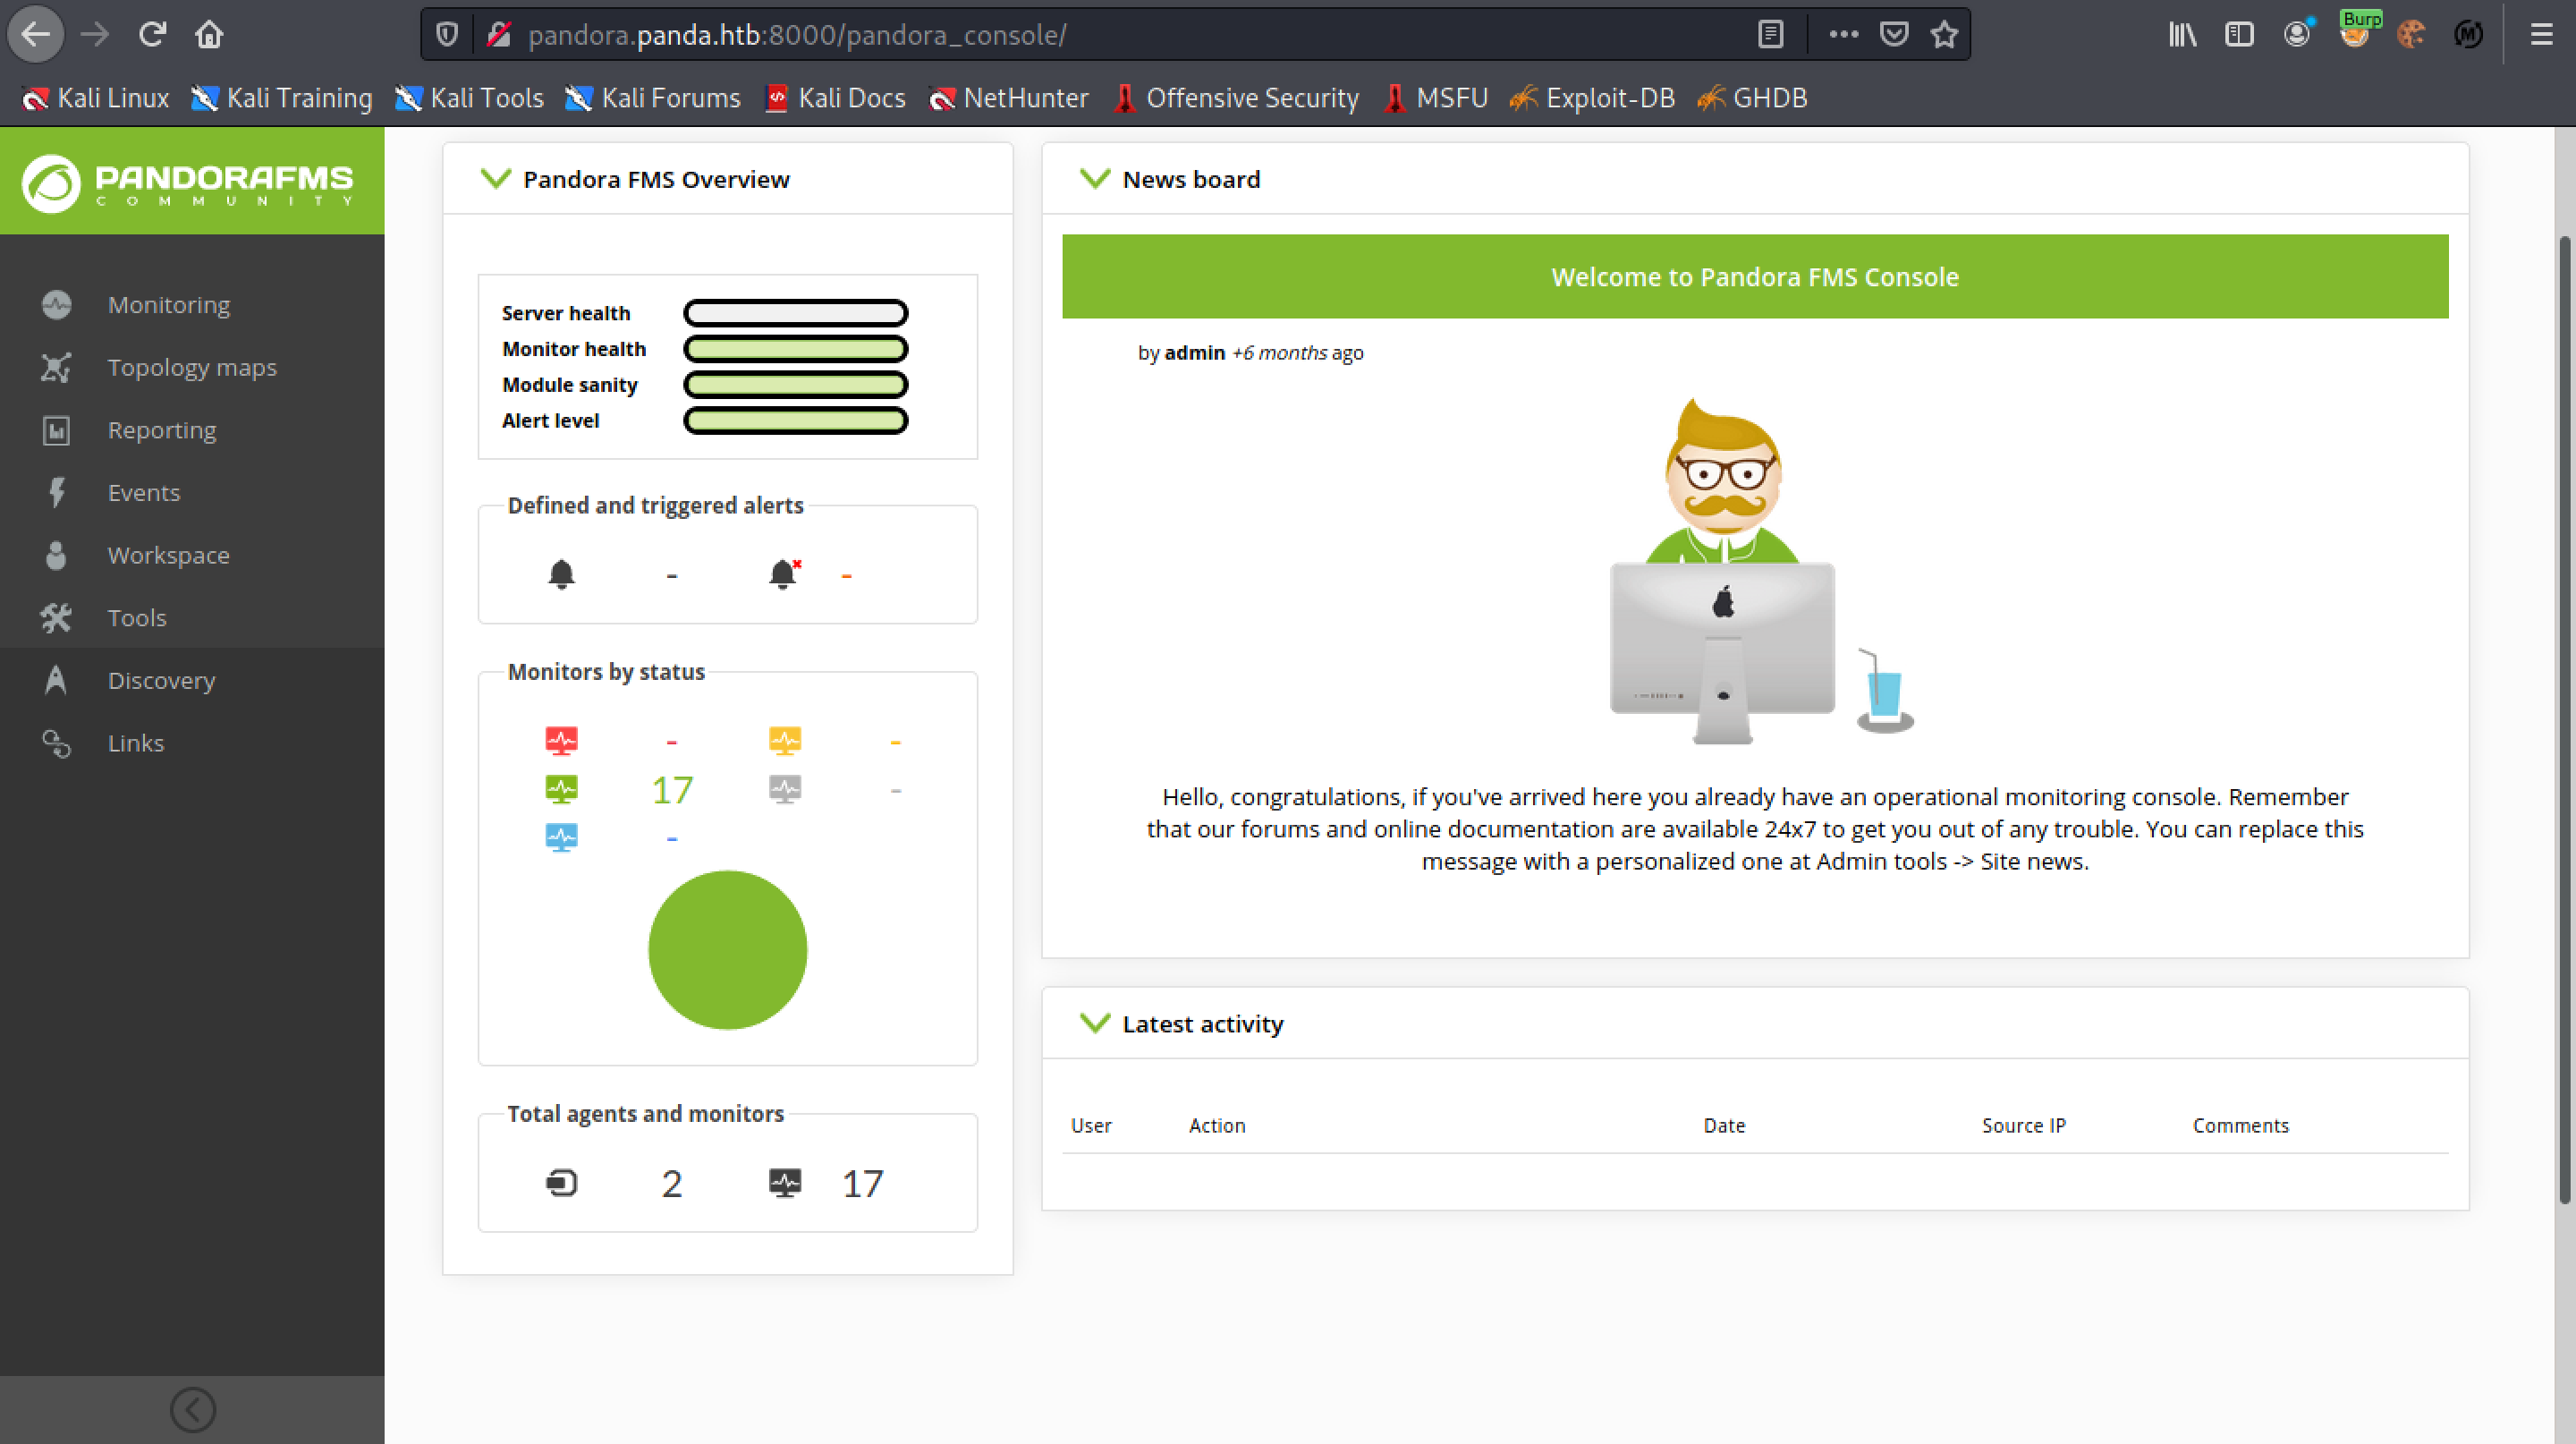Viewport: 2576px width, 1444px height.
Task: Click the triggered alerts bell icon
Action: 784,574
